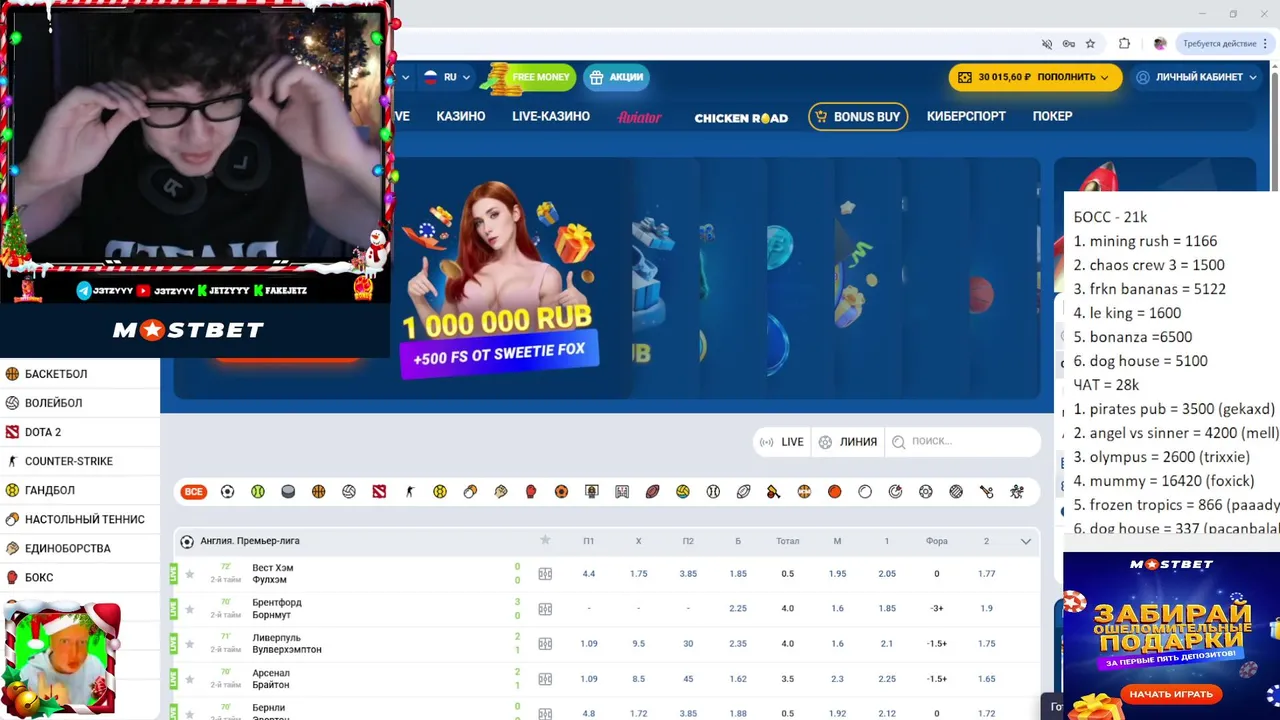Bet on П2 odds 45 for Арсенал match
Viewport: 1280px width, 720px height.
pyautogui.click(x=688, y=679)
